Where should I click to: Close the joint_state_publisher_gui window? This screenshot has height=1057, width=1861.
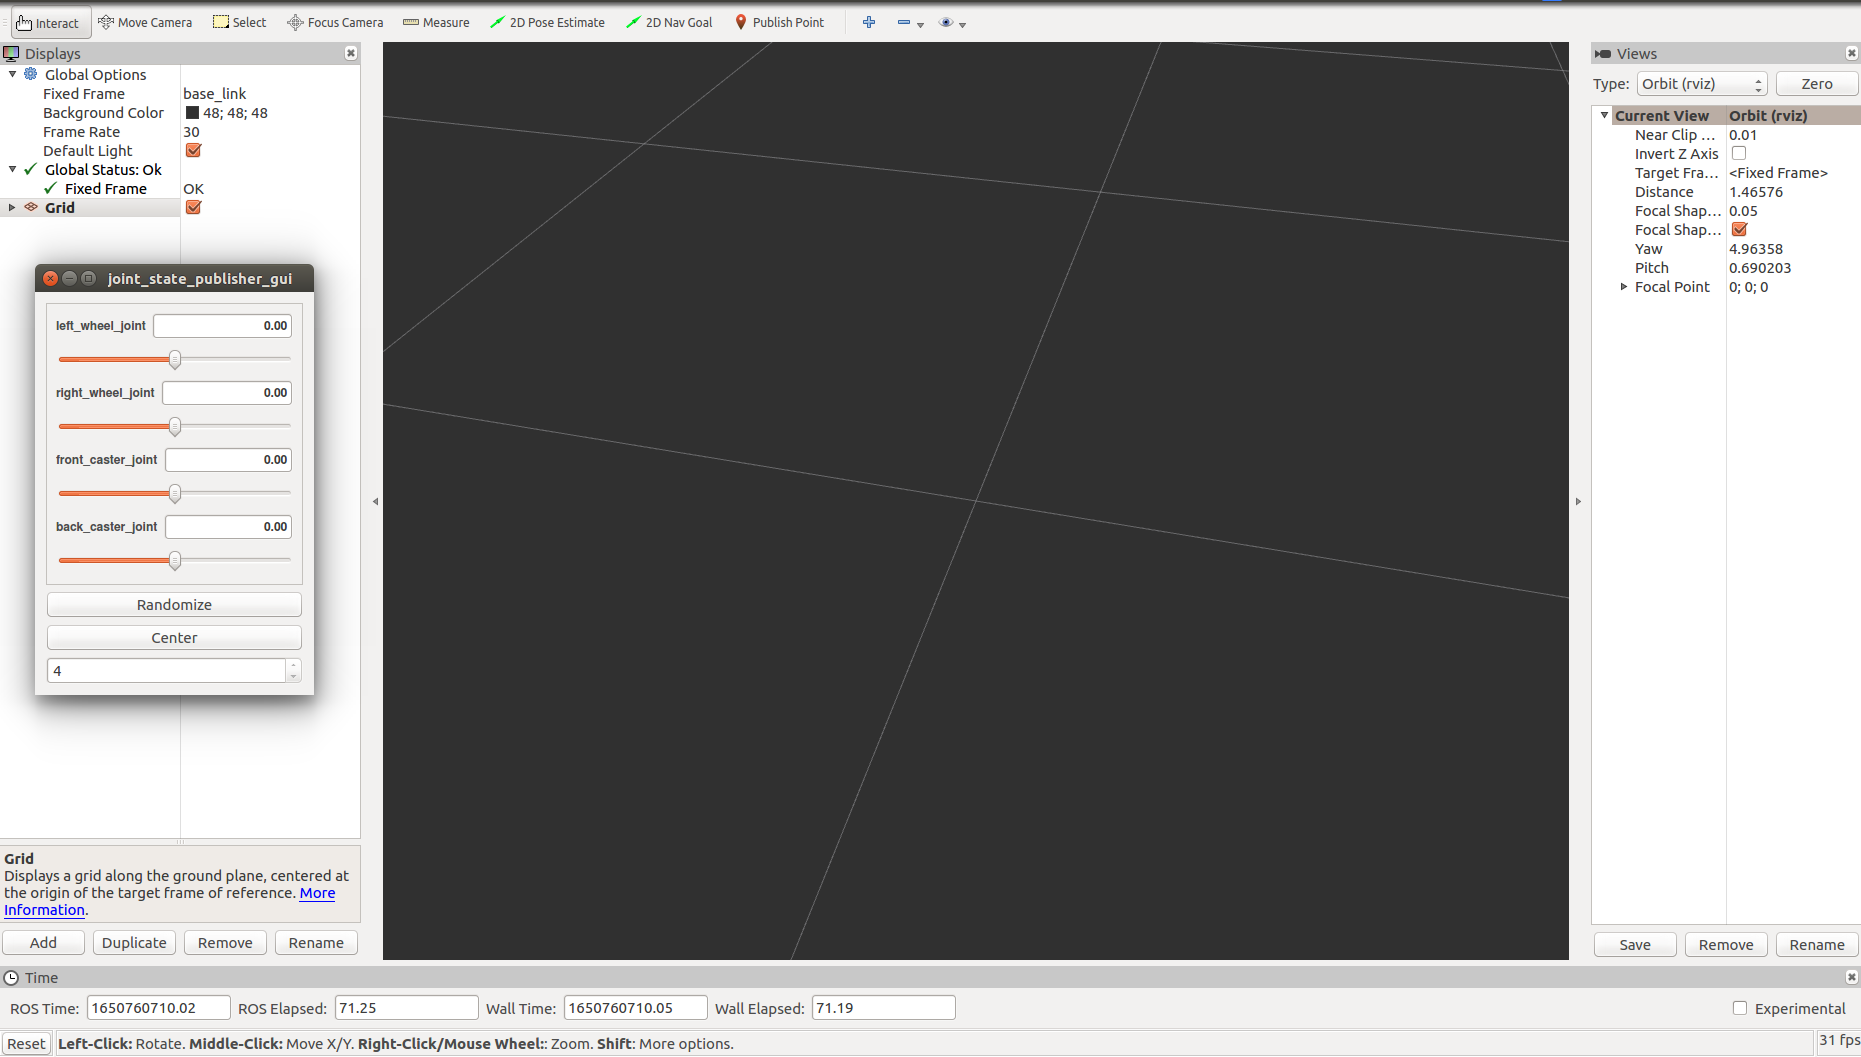(x=51, y=278)
